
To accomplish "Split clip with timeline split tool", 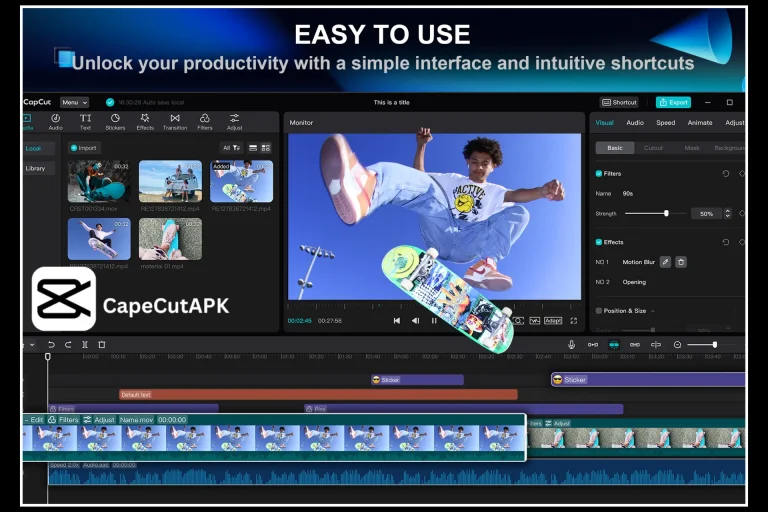I will coord(85,345).
